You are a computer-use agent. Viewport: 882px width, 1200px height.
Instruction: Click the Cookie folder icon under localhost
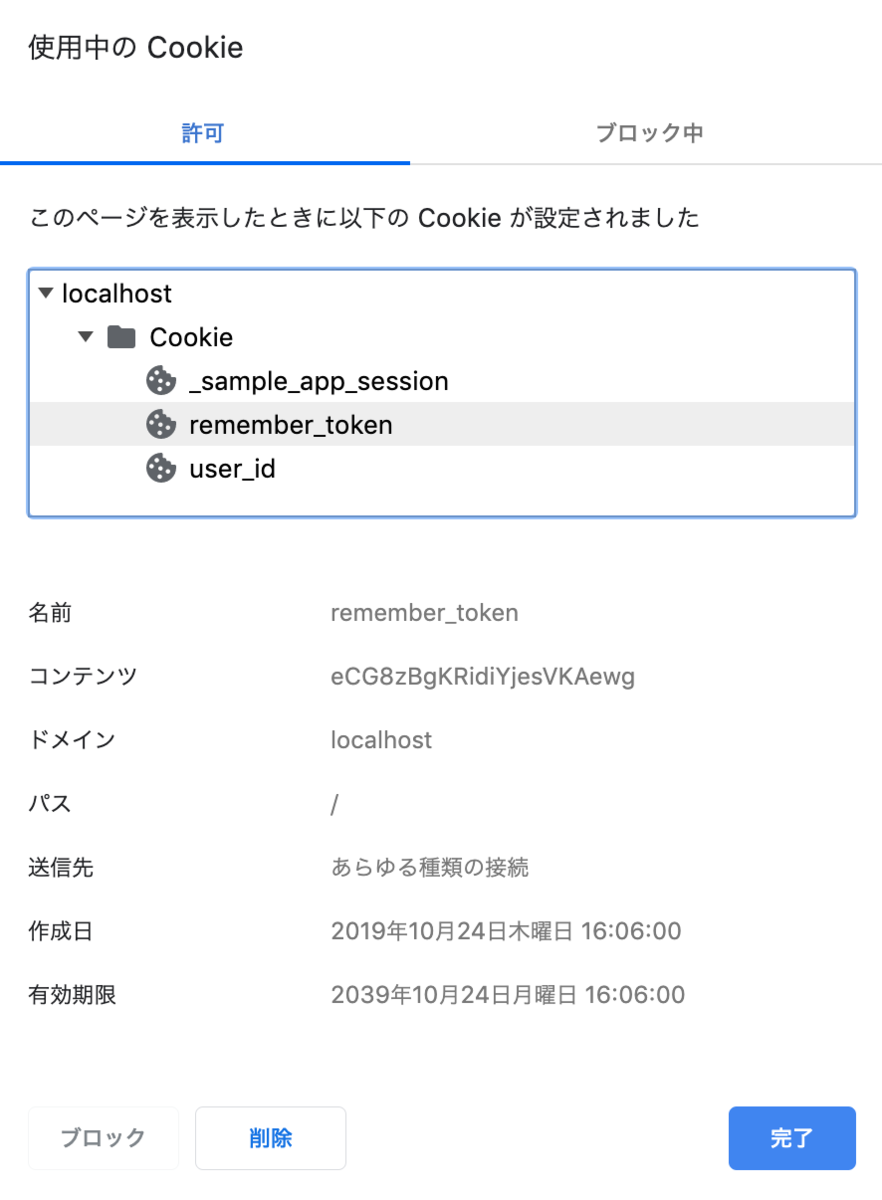point(120,337)
